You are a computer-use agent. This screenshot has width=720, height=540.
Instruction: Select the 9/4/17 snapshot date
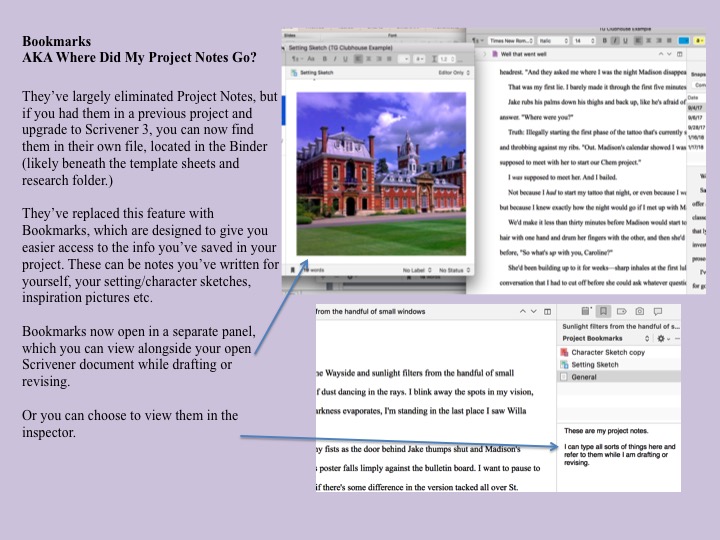pos(695,108)
